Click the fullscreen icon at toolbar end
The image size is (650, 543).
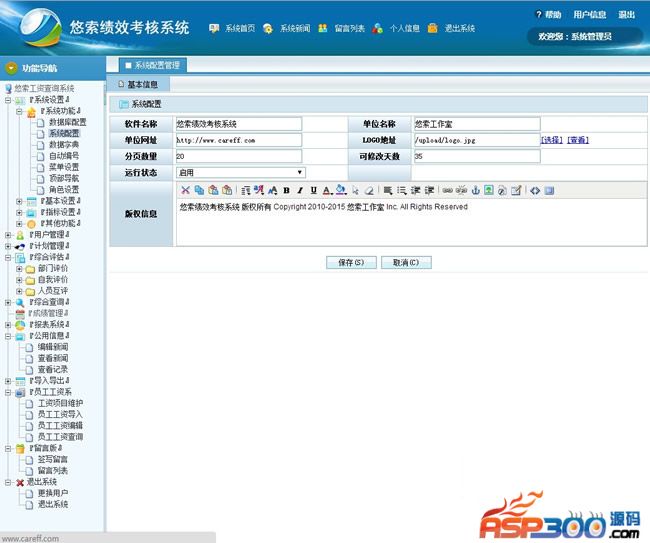[x=549, y=191]
